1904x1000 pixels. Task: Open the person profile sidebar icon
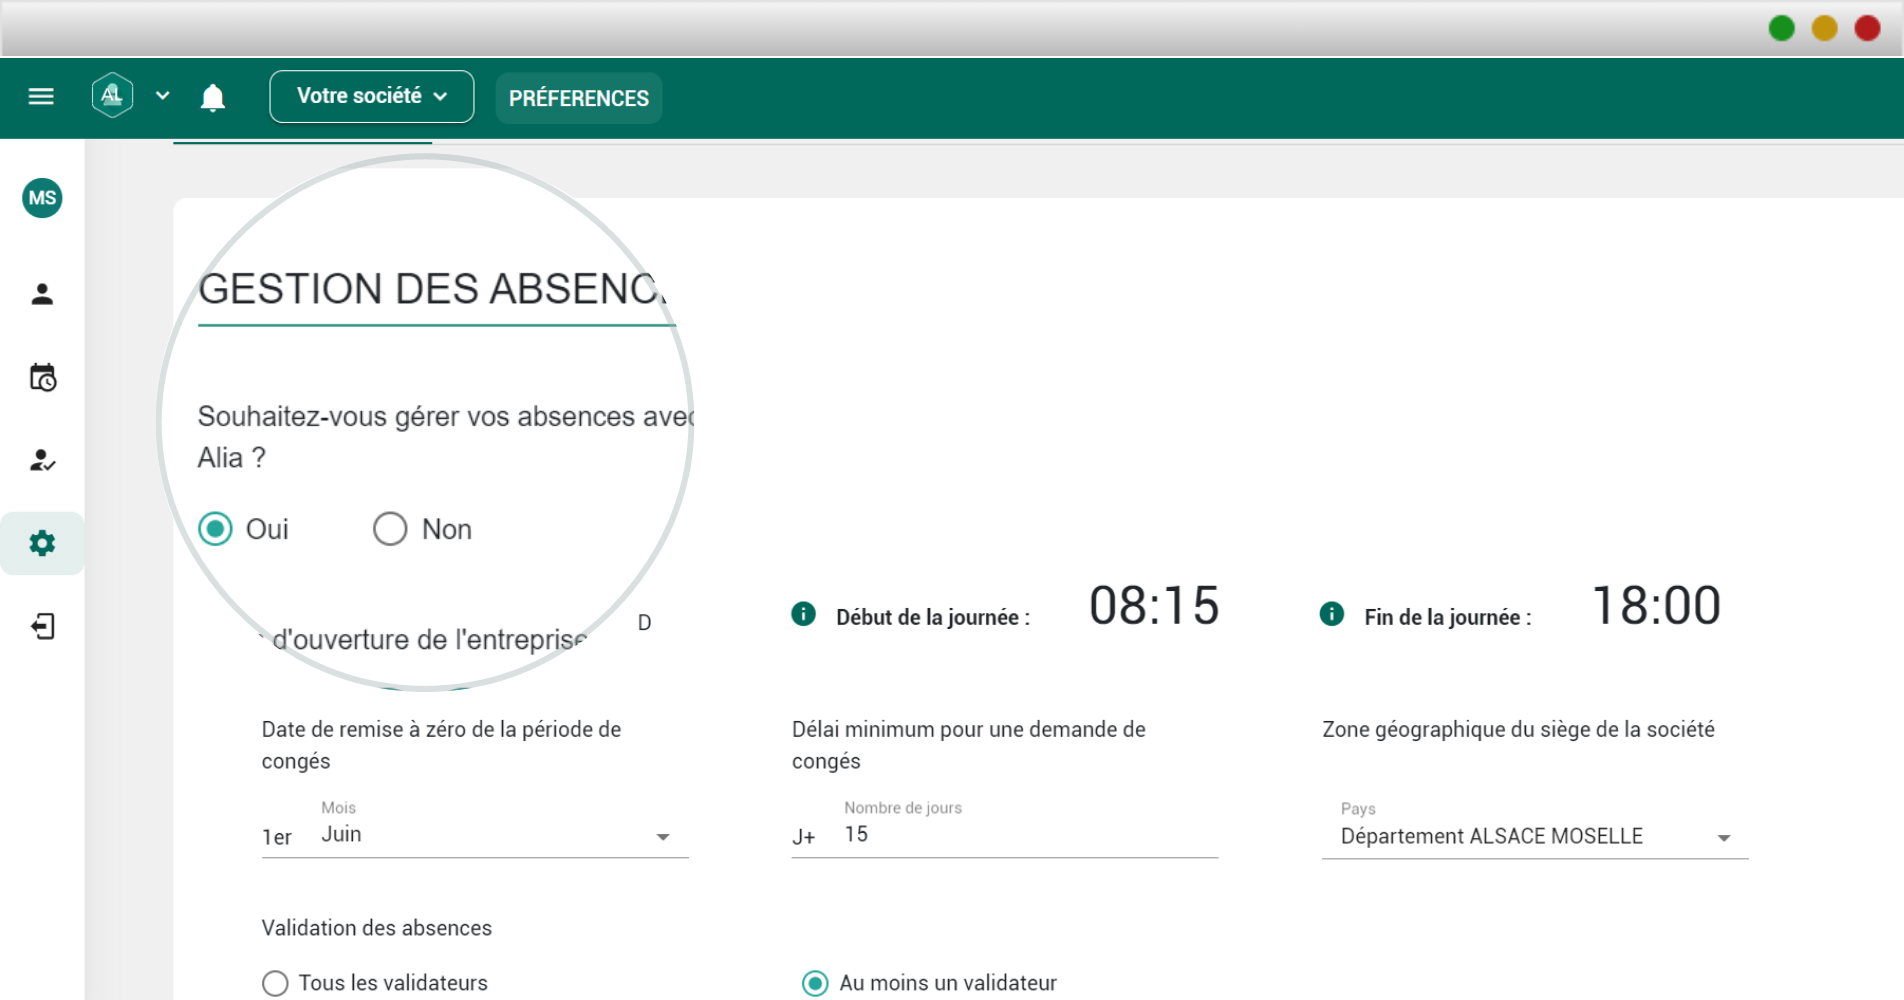point(42,294)
